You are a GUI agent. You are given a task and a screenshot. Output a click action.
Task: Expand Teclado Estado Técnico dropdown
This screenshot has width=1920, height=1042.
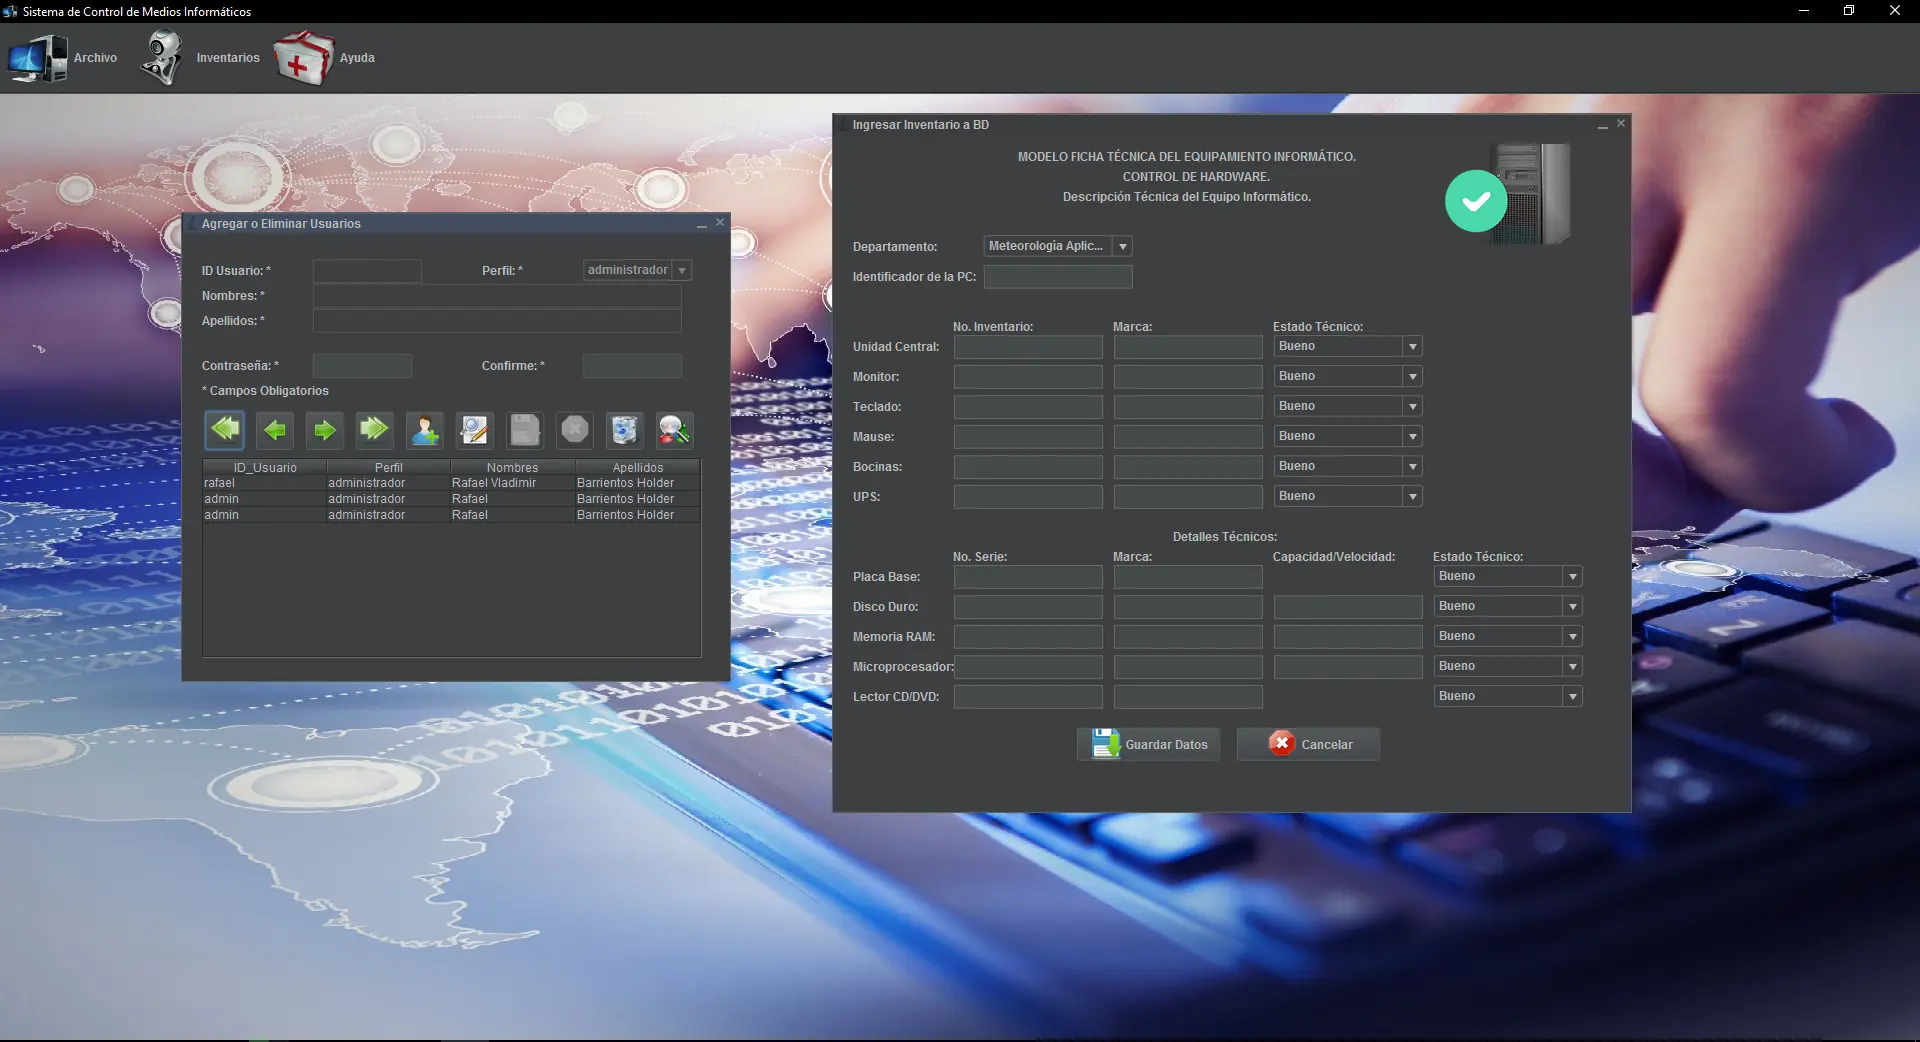(1413, 406)
